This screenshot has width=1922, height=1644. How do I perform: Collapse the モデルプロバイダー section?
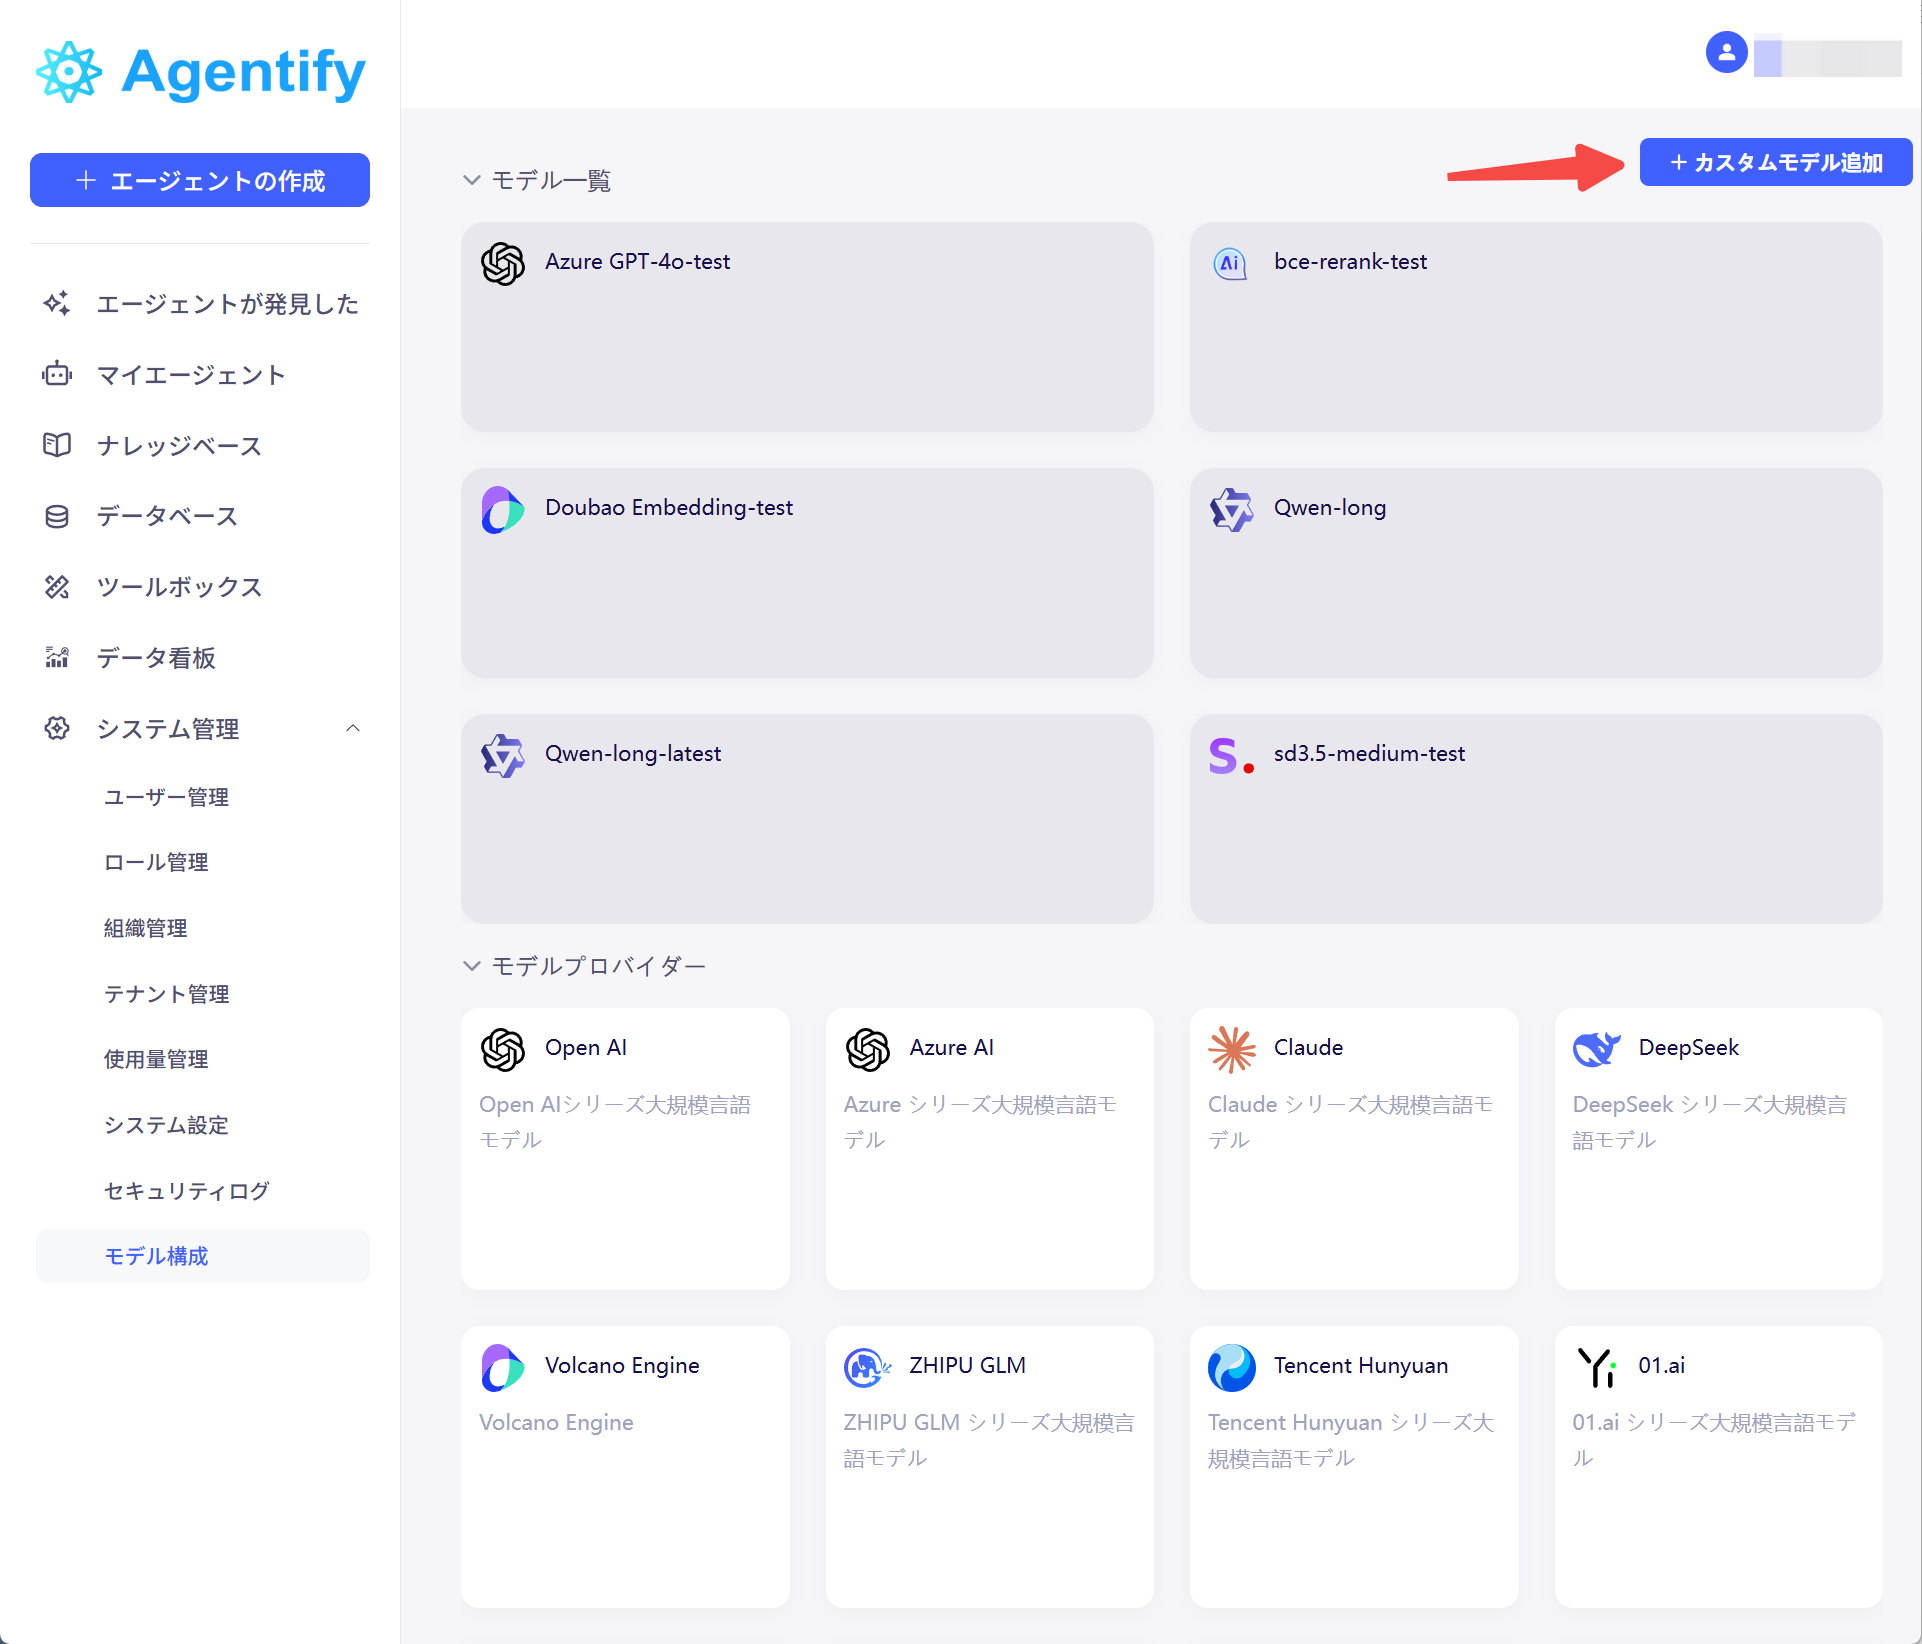tap(472, 966)
